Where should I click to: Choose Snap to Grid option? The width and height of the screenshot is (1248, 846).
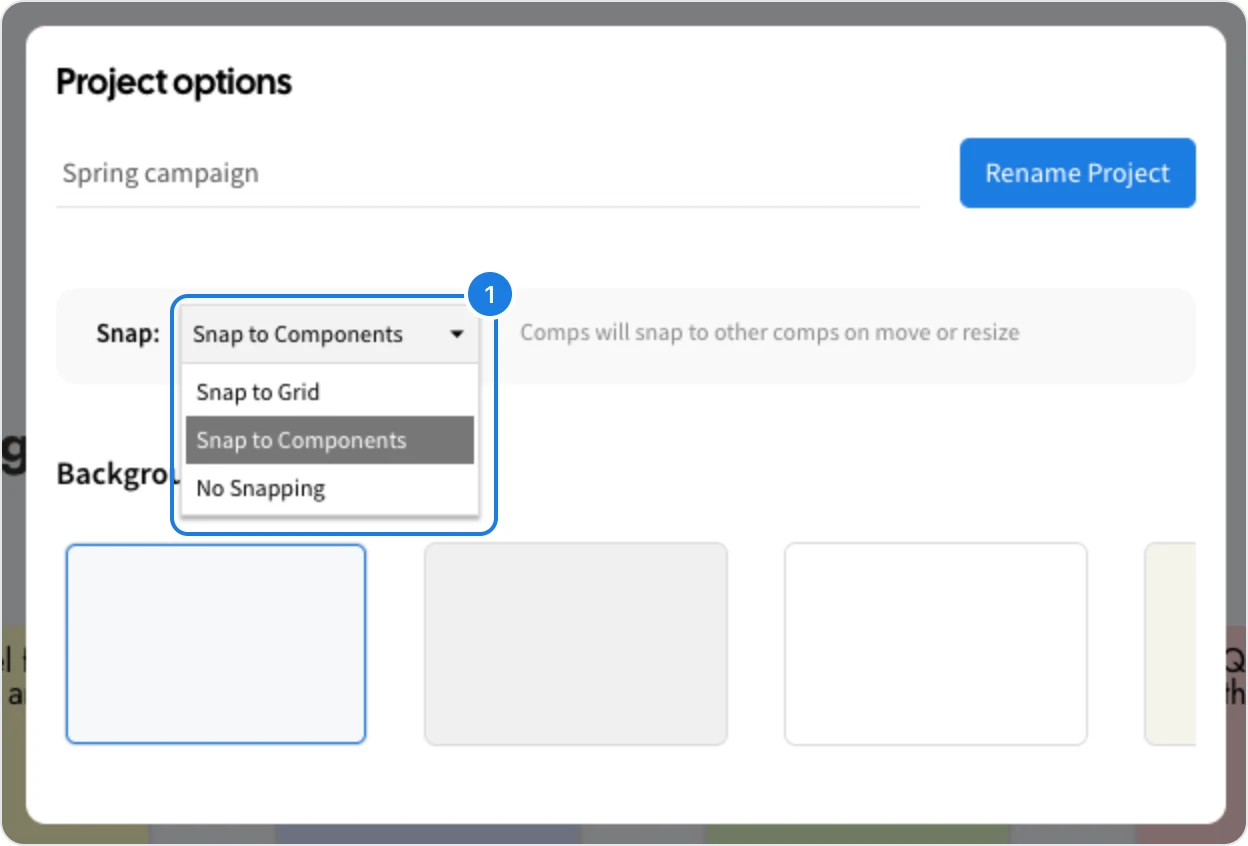[330, 392]
